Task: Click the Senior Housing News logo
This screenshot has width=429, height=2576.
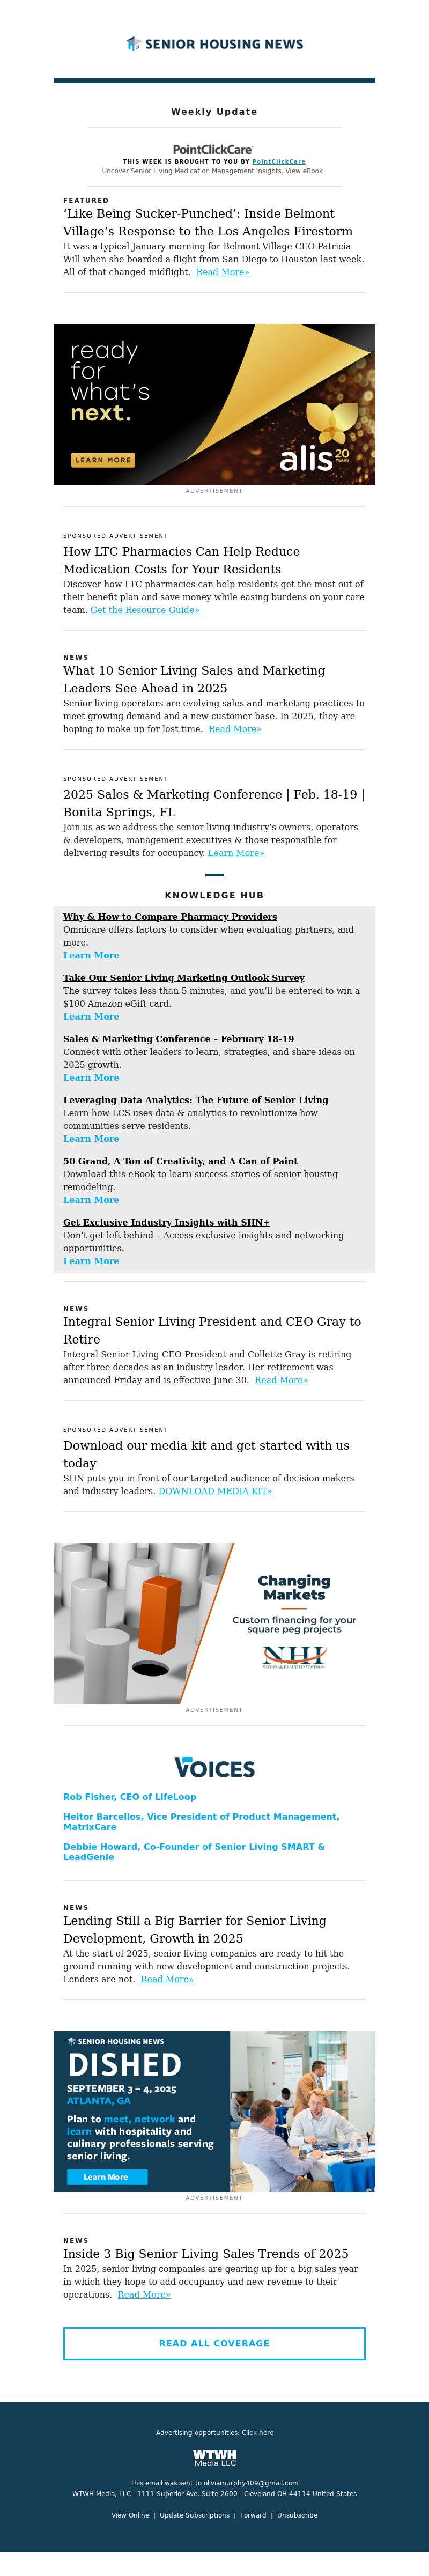Action: point(214,44)
